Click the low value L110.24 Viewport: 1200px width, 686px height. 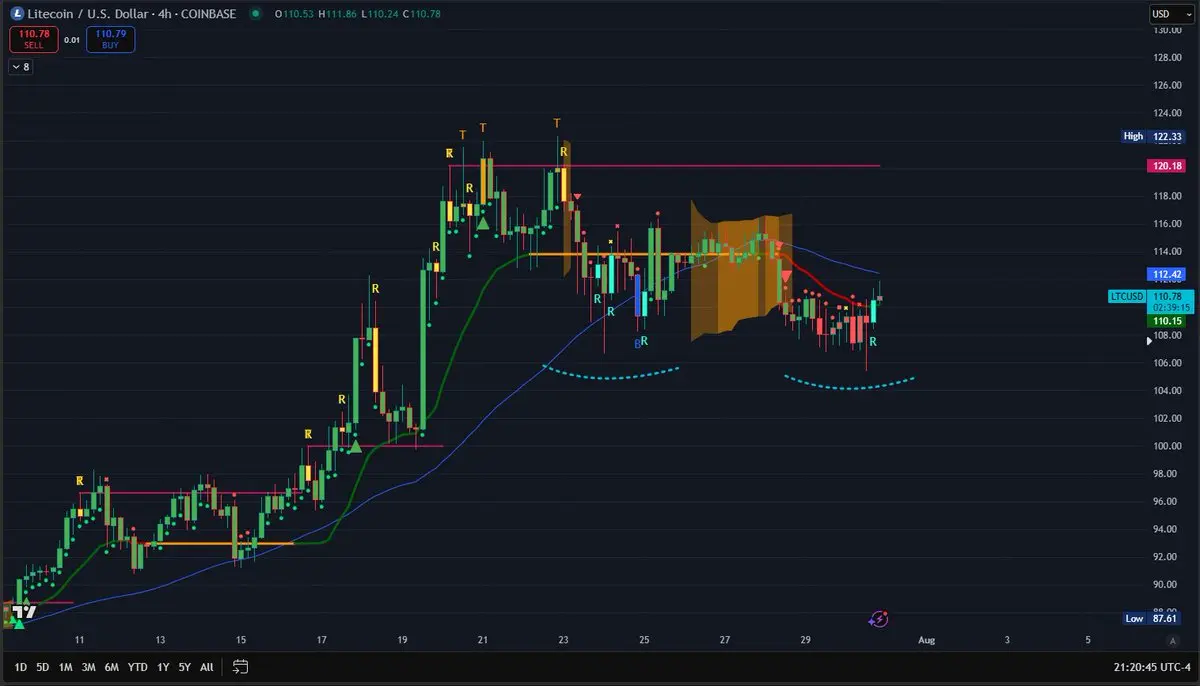[380, 14]
